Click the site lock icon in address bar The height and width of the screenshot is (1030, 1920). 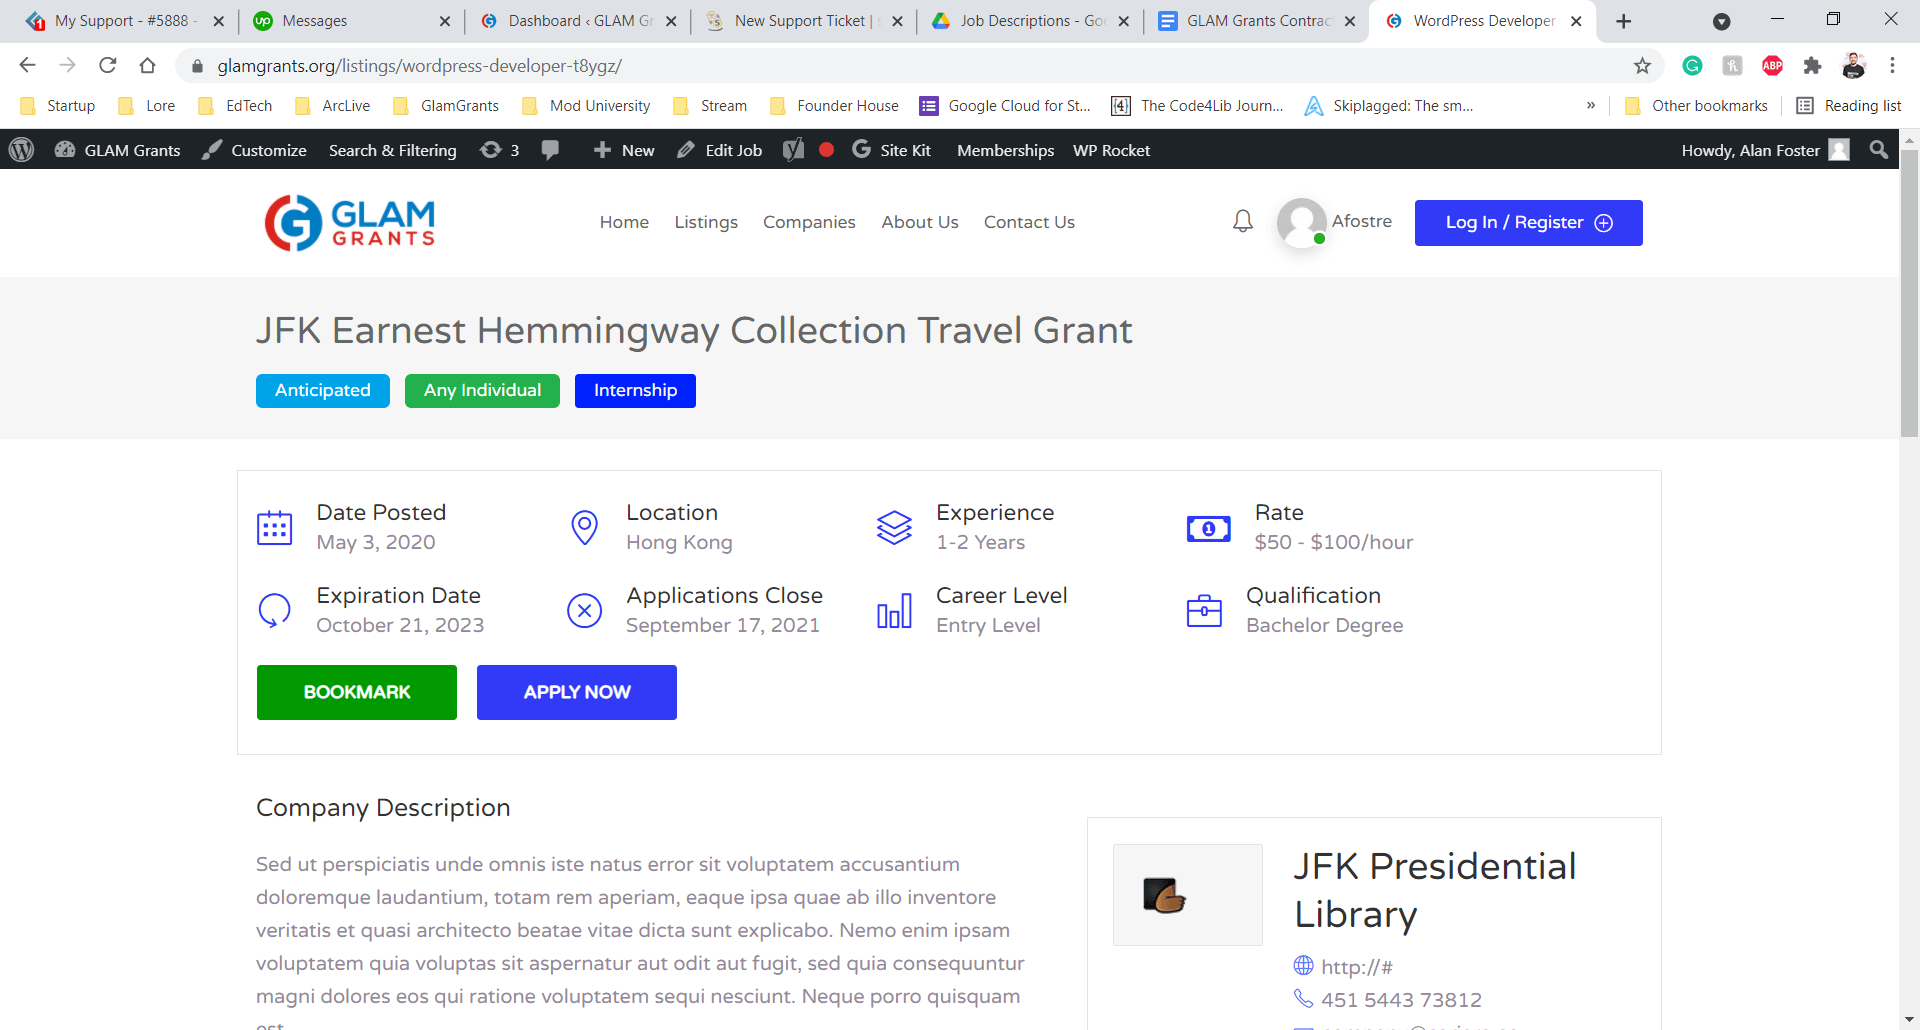click(197, 66)
